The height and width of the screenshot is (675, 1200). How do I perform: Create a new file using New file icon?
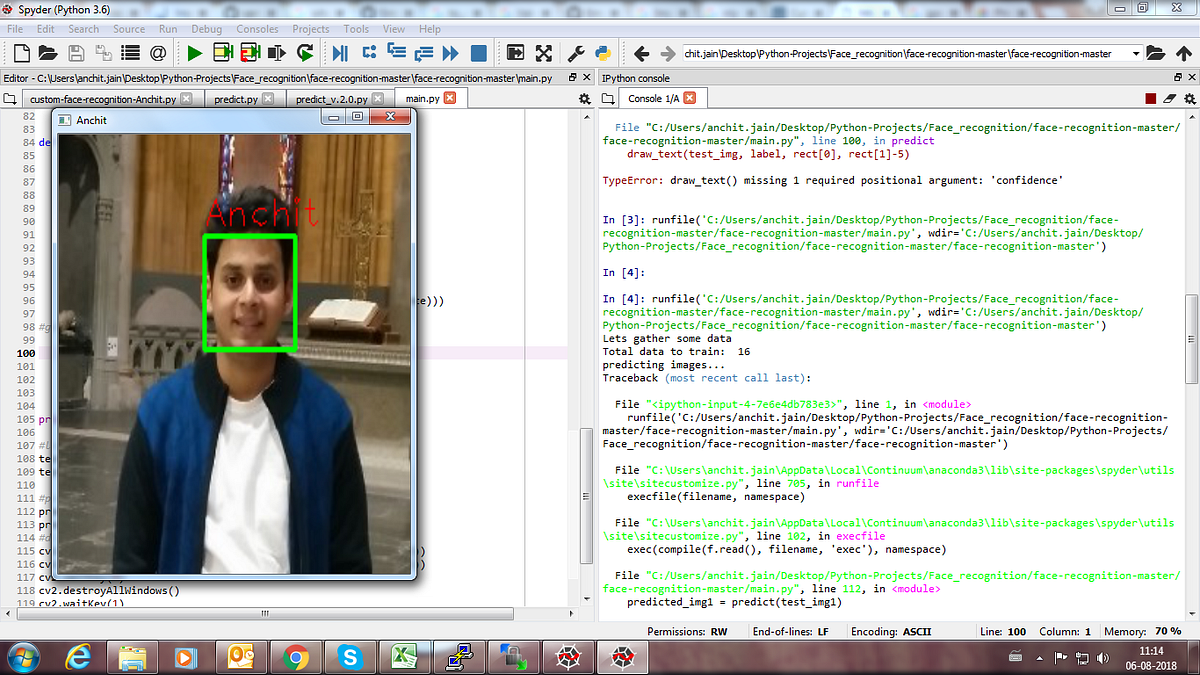20,54
